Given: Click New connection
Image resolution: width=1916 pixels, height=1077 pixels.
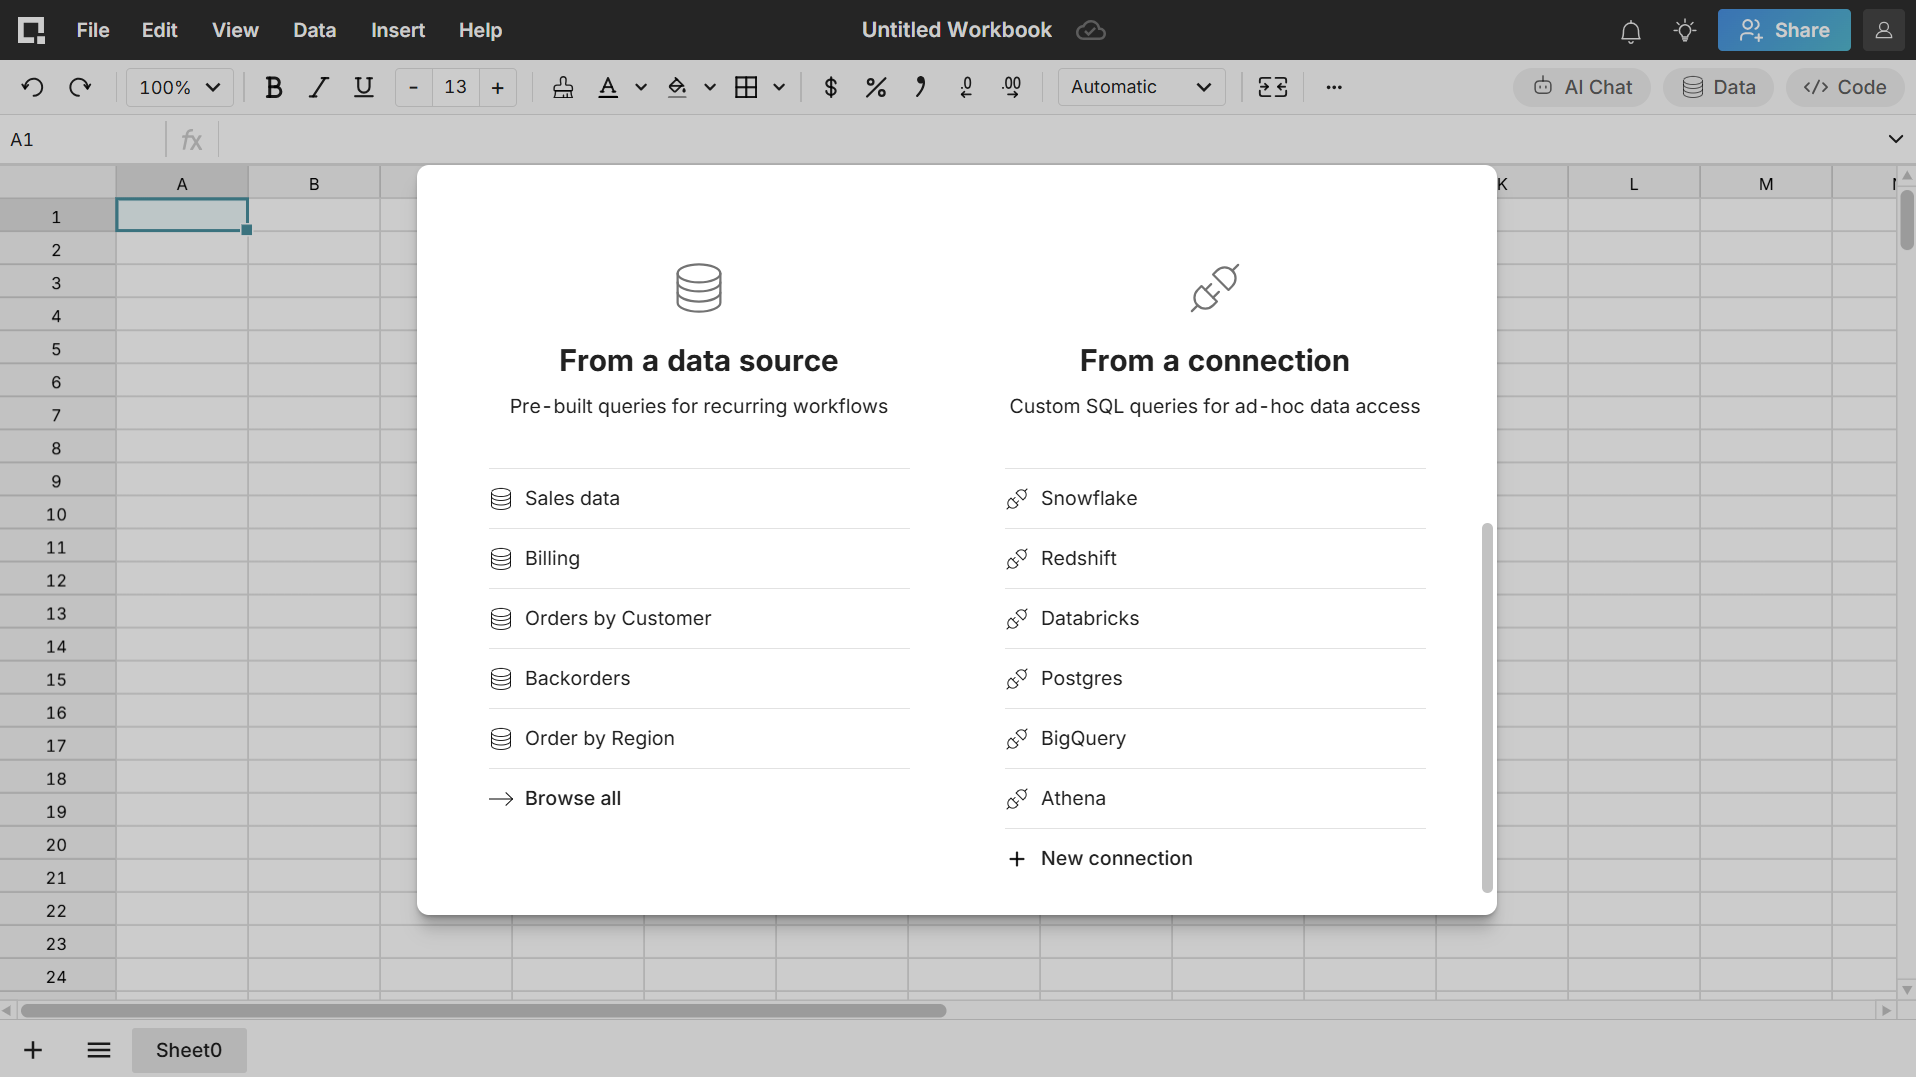Looking at the screenshot, I should point(1215,858).
